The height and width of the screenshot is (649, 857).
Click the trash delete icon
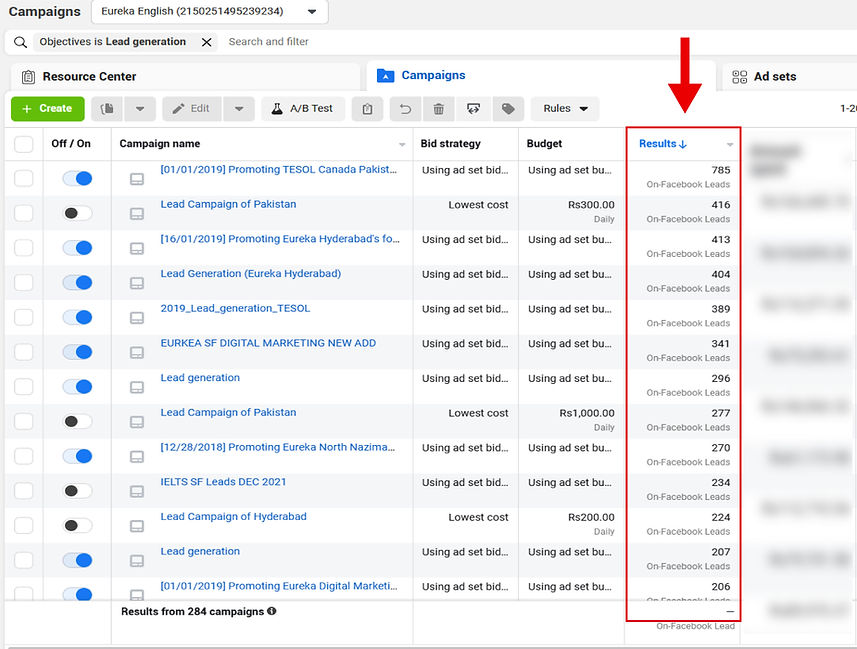tap(438, 109)
